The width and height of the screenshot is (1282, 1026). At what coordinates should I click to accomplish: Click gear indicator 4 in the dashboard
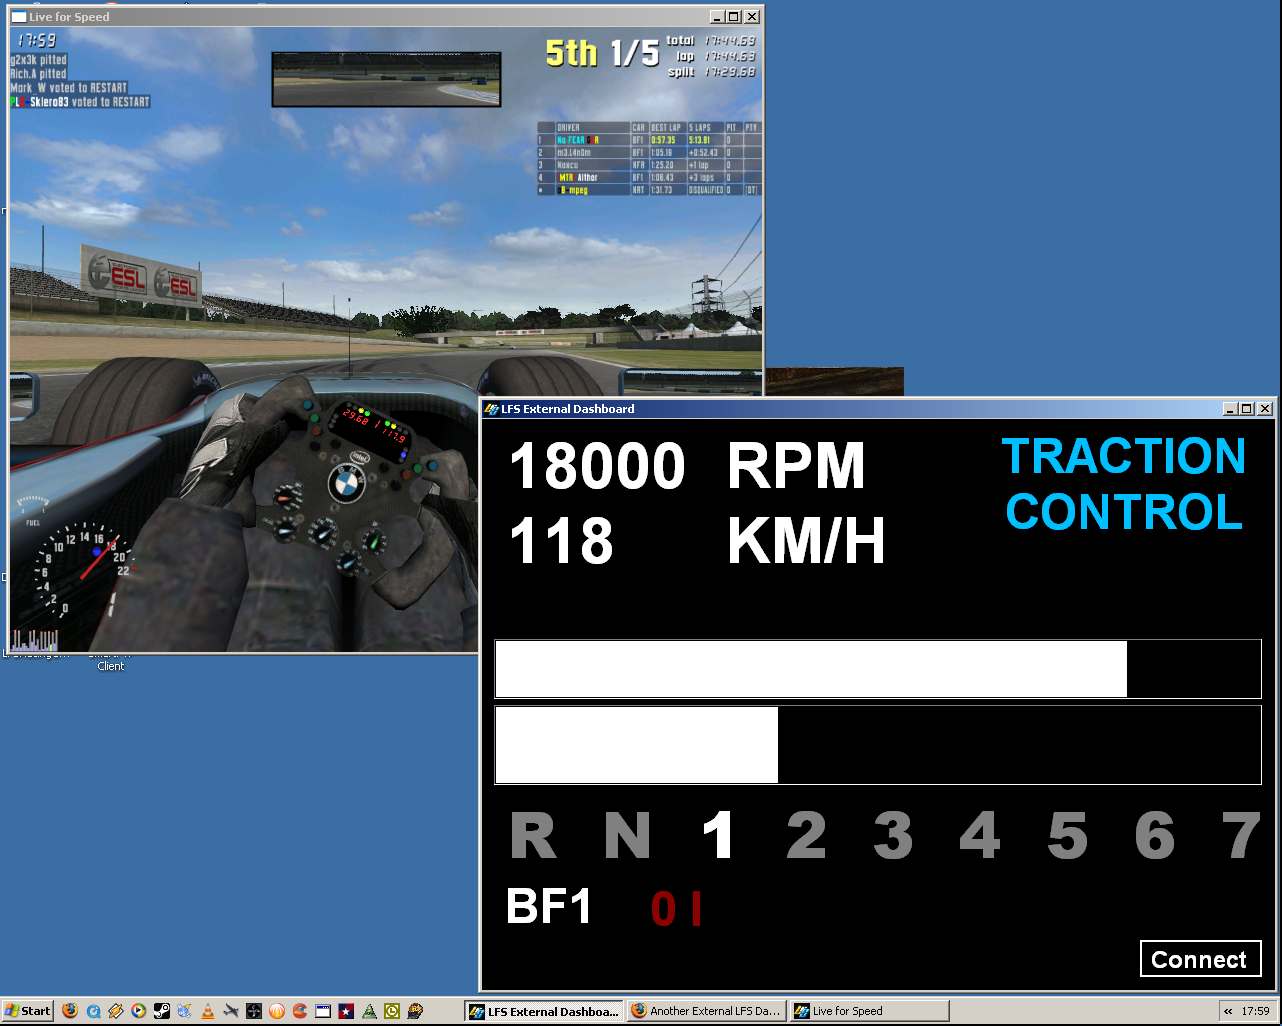point(980,836)
